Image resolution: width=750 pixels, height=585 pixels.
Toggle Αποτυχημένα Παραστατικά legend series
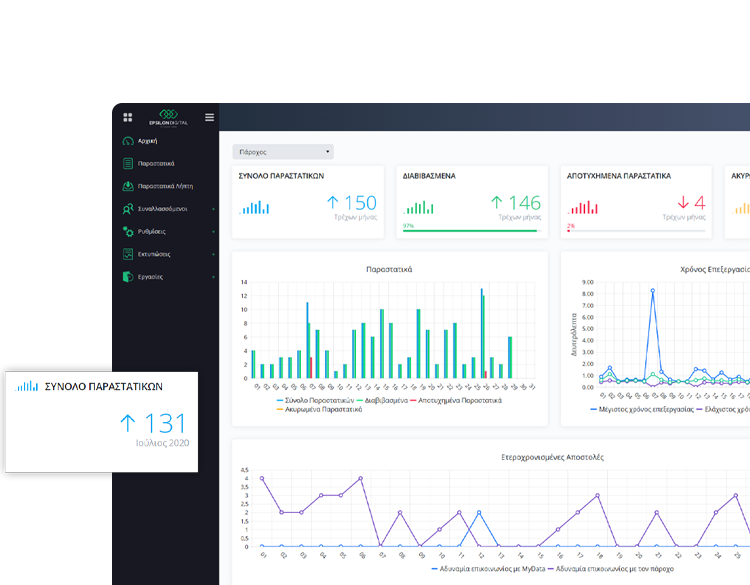point(456,400)
